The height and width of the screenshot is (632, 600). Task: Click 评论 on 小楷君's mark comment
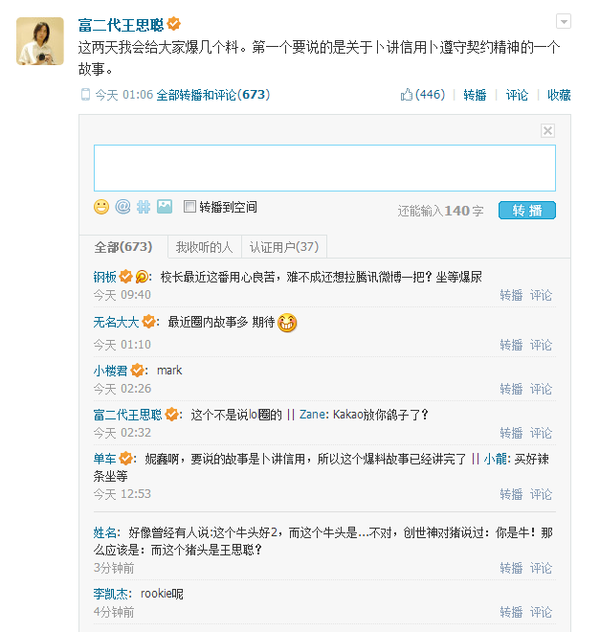(541, 388)
